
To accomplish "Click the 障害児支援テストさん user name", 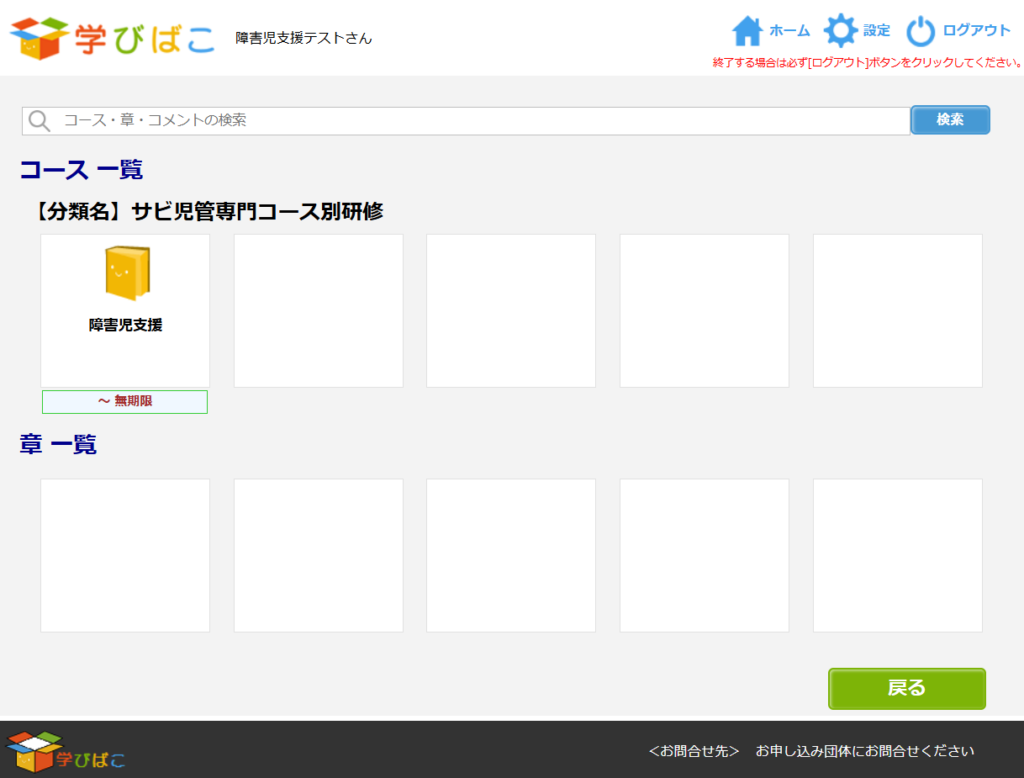I will click(304, 38).
